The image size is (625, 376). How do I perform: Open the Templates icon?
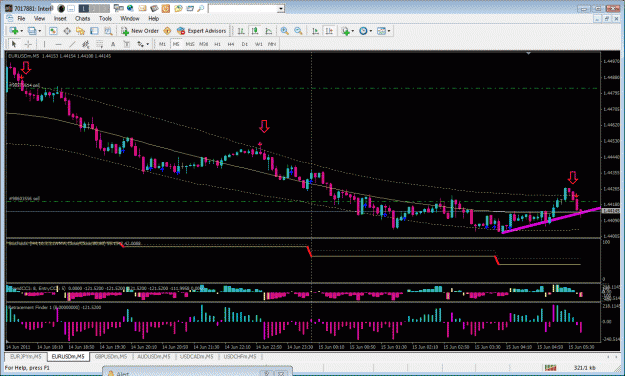coord(381,31)
